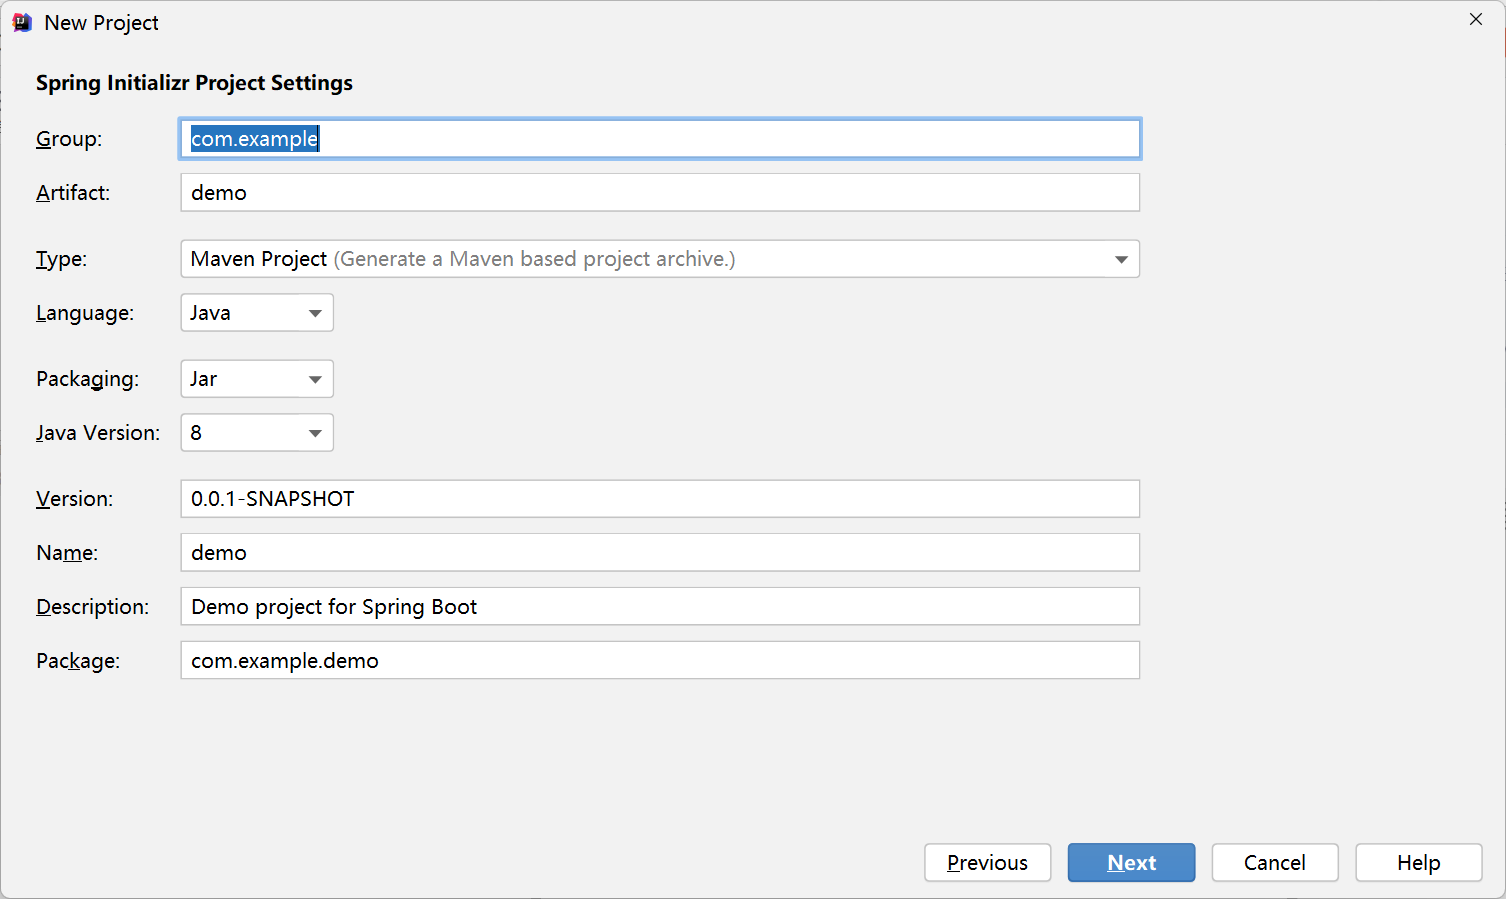This screenshot has width=1506, height=899.
Task: Click the Package label
Action: tap(78, 661)
